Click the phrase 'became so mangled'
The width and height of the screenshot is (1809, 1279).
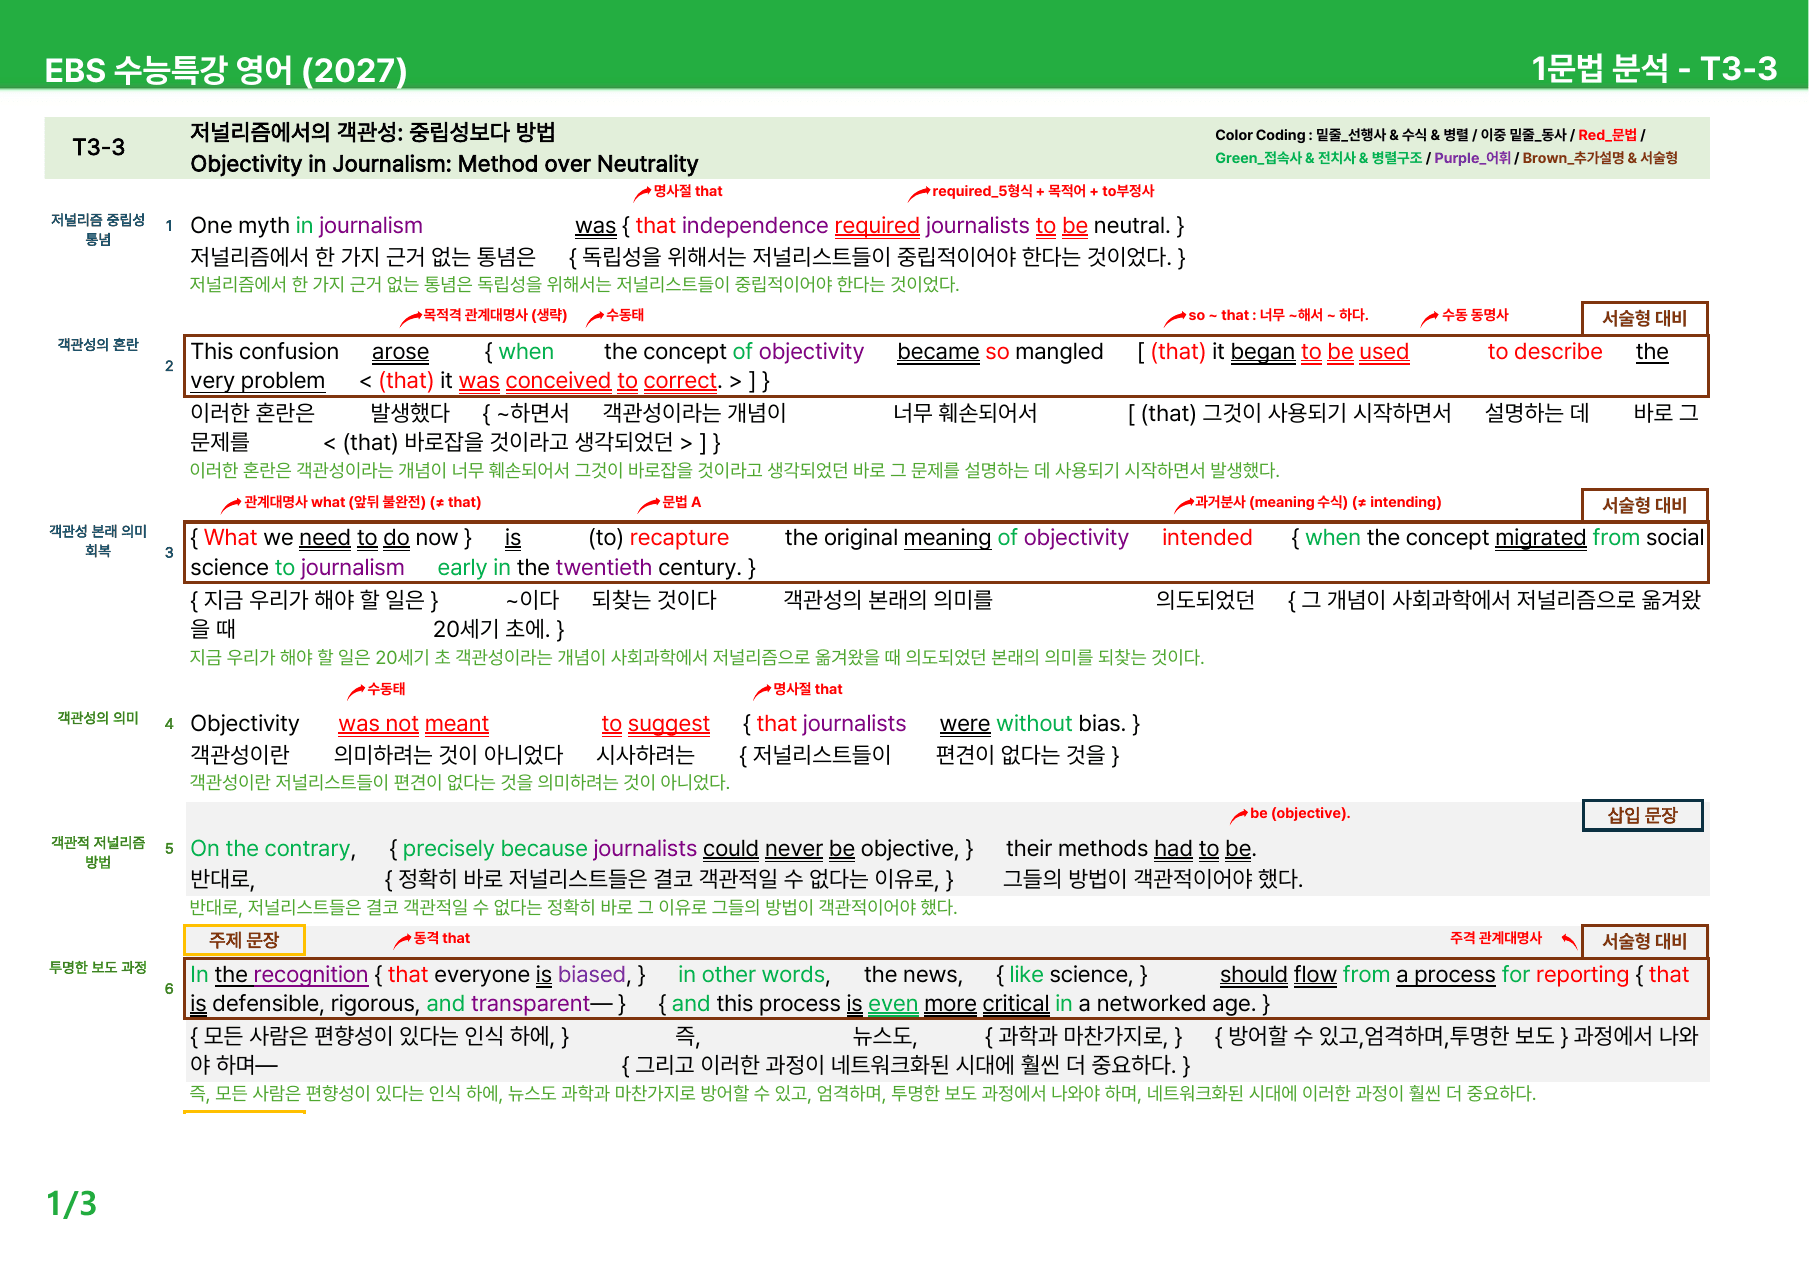(1000, 352)
